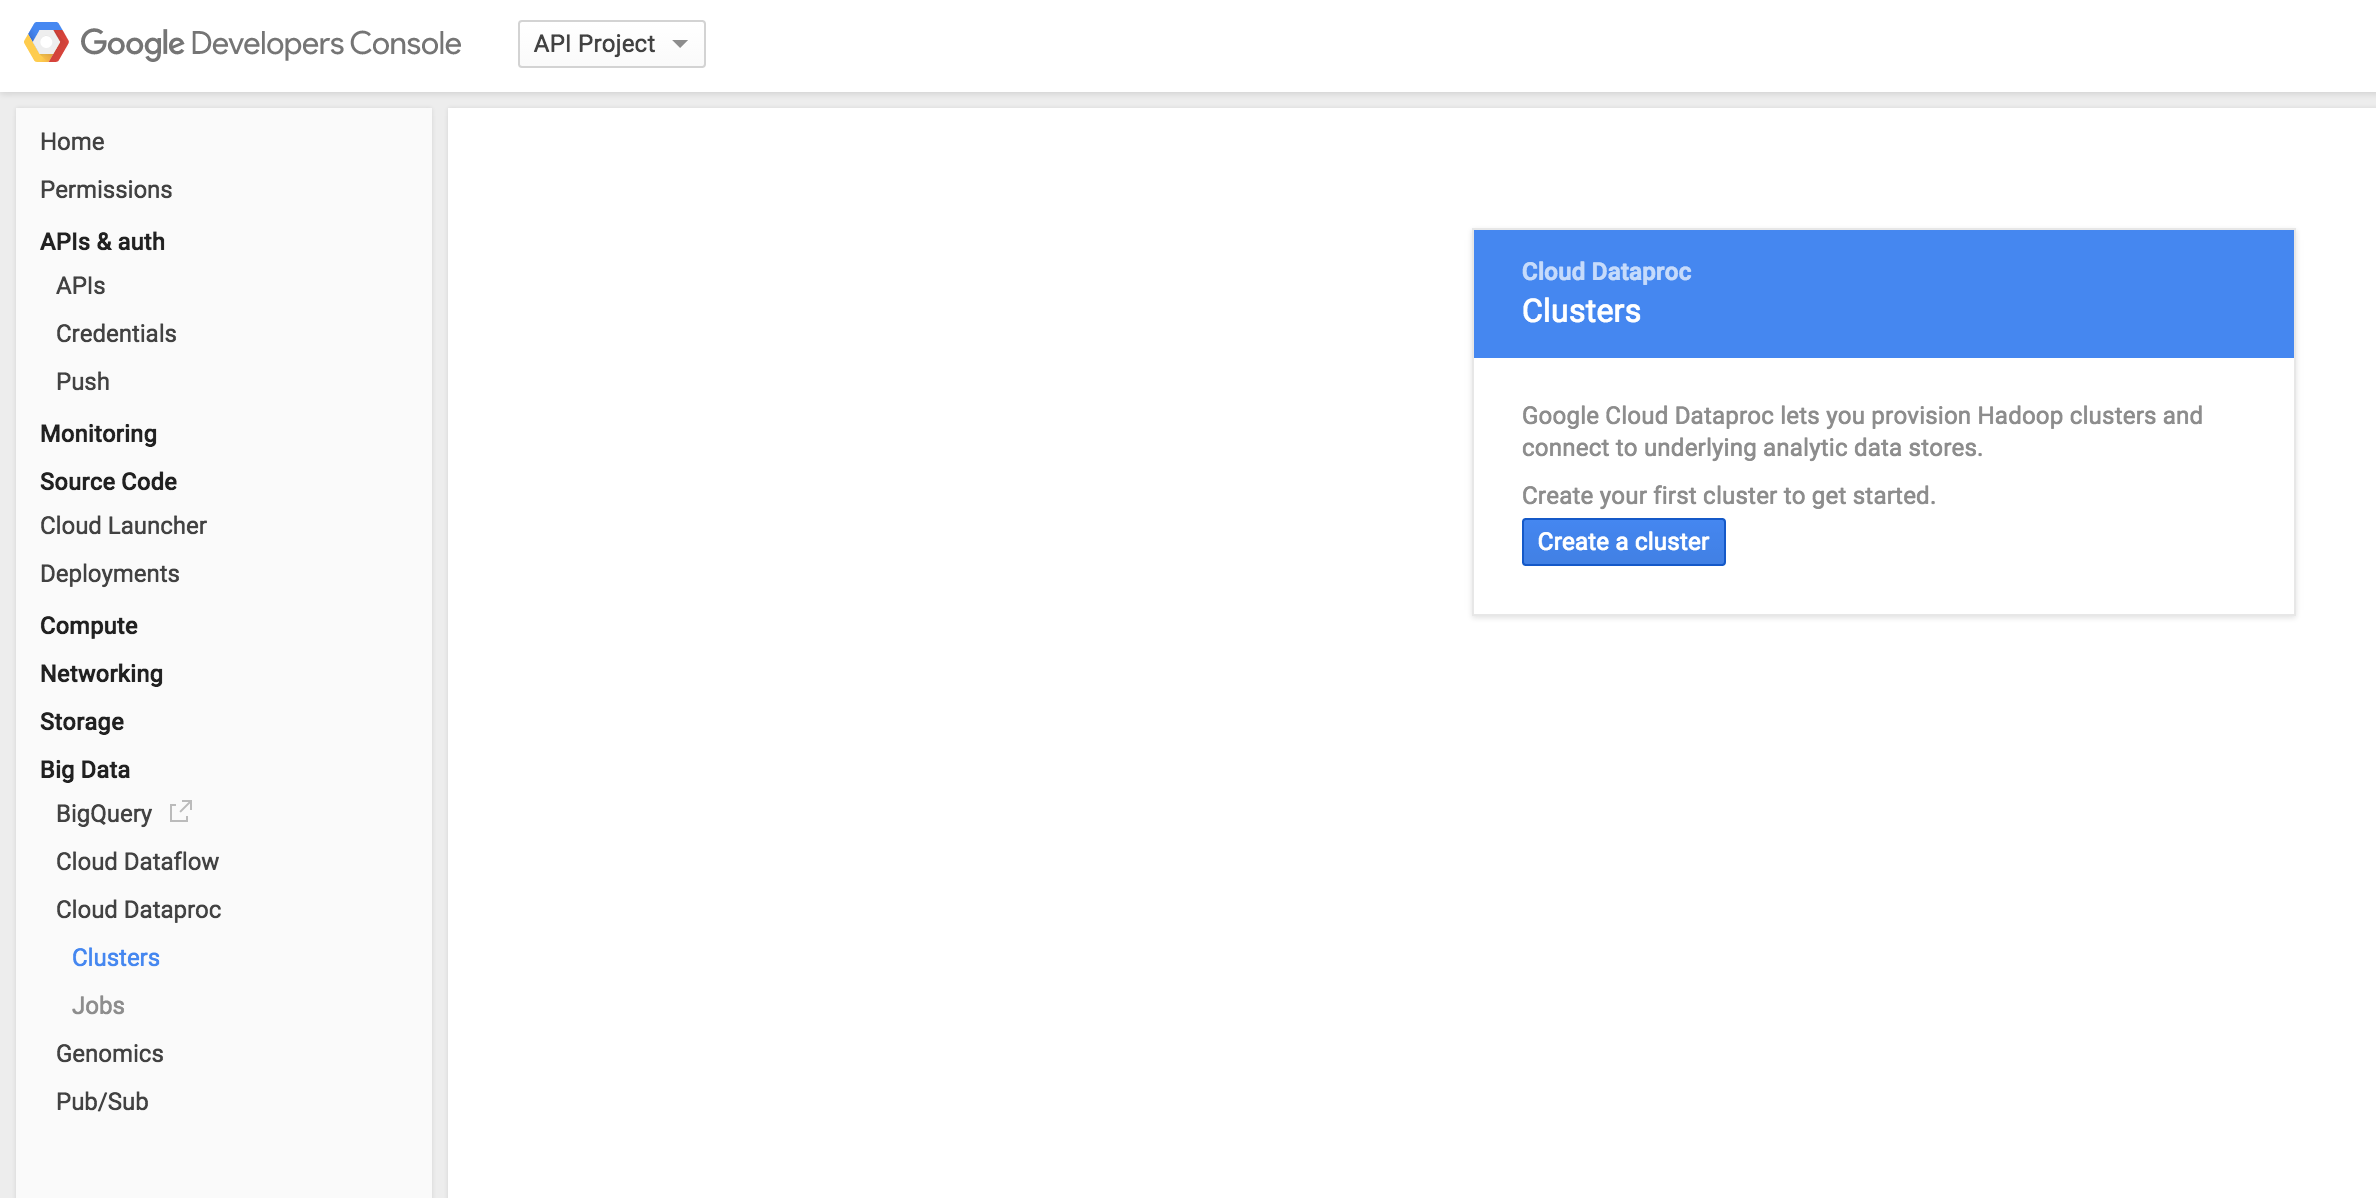The image size is (2376, 1198).
Task: Create a cluster button
Action: (1622, 542)
